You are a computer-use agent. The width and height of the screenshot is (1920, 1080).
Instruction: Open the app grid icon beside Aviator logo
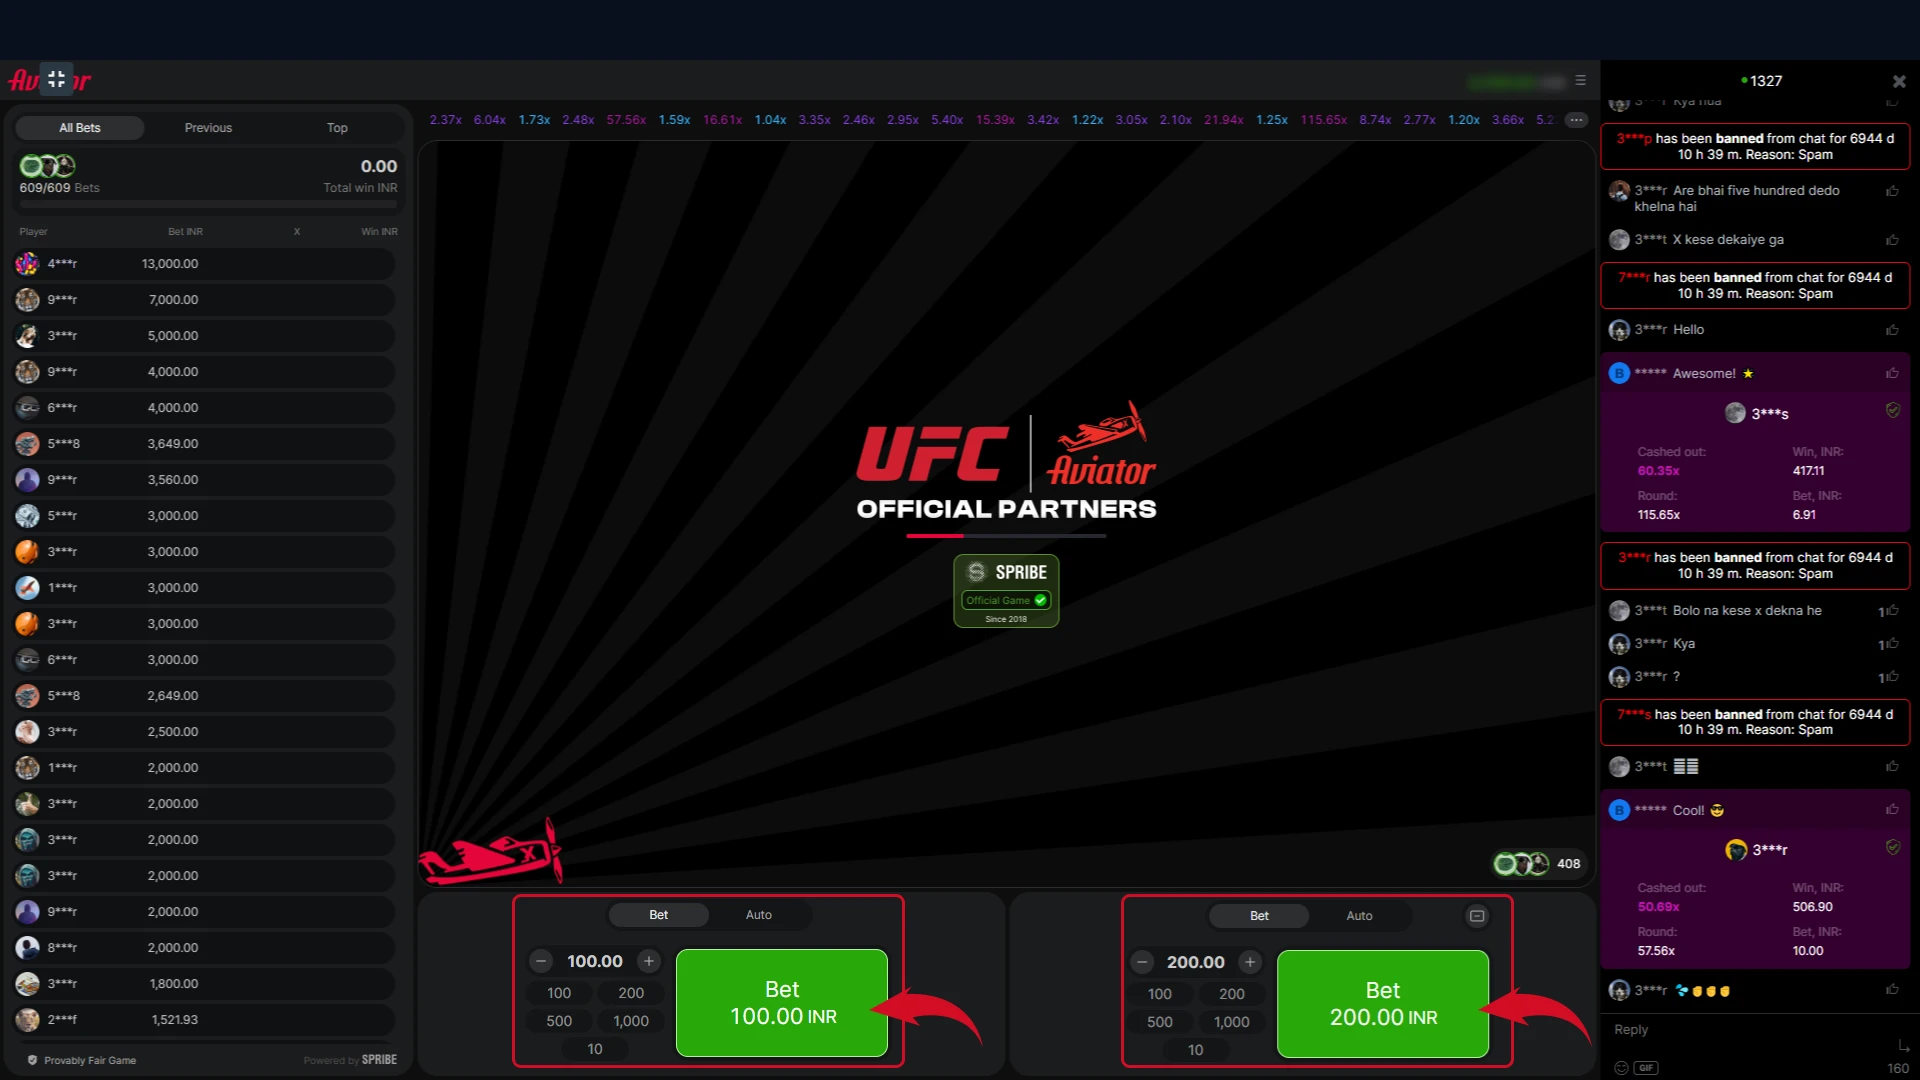pos(57,80)
